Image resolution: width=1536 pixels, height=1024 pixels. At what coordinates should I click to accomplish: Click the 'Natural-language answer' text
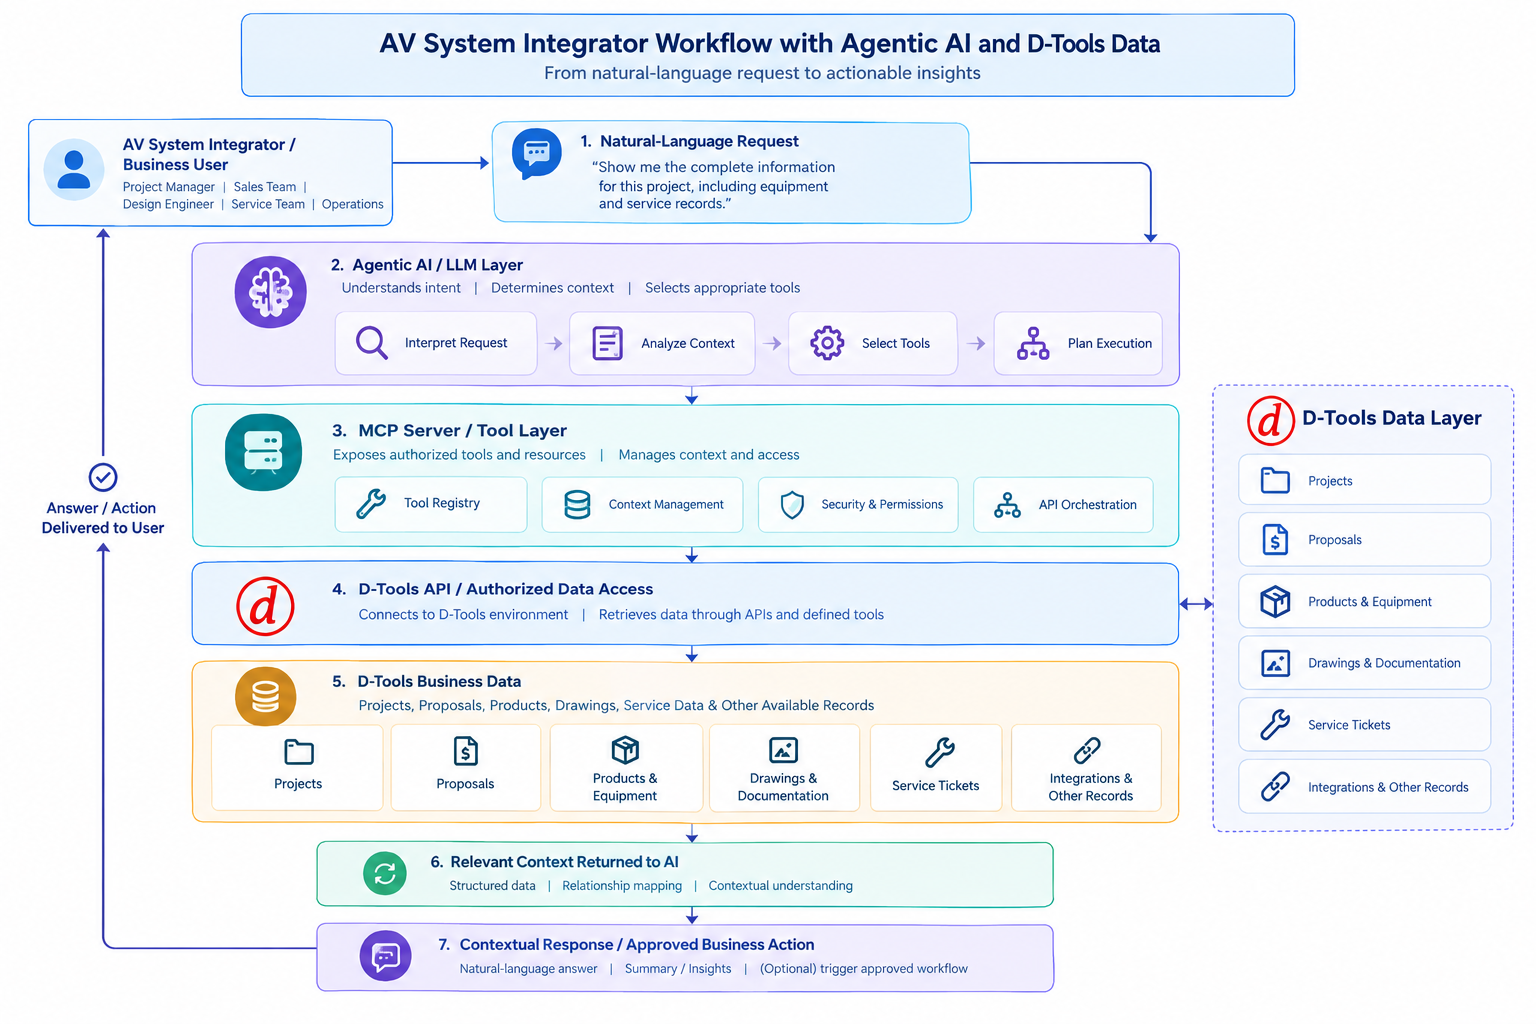pos(528,969)
